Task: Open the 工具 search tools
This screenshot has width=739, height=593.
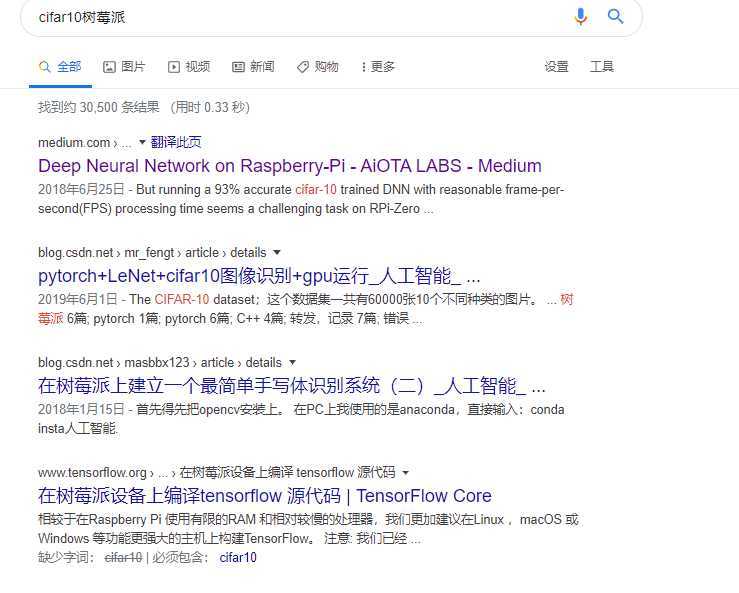Action: (602, 66)
